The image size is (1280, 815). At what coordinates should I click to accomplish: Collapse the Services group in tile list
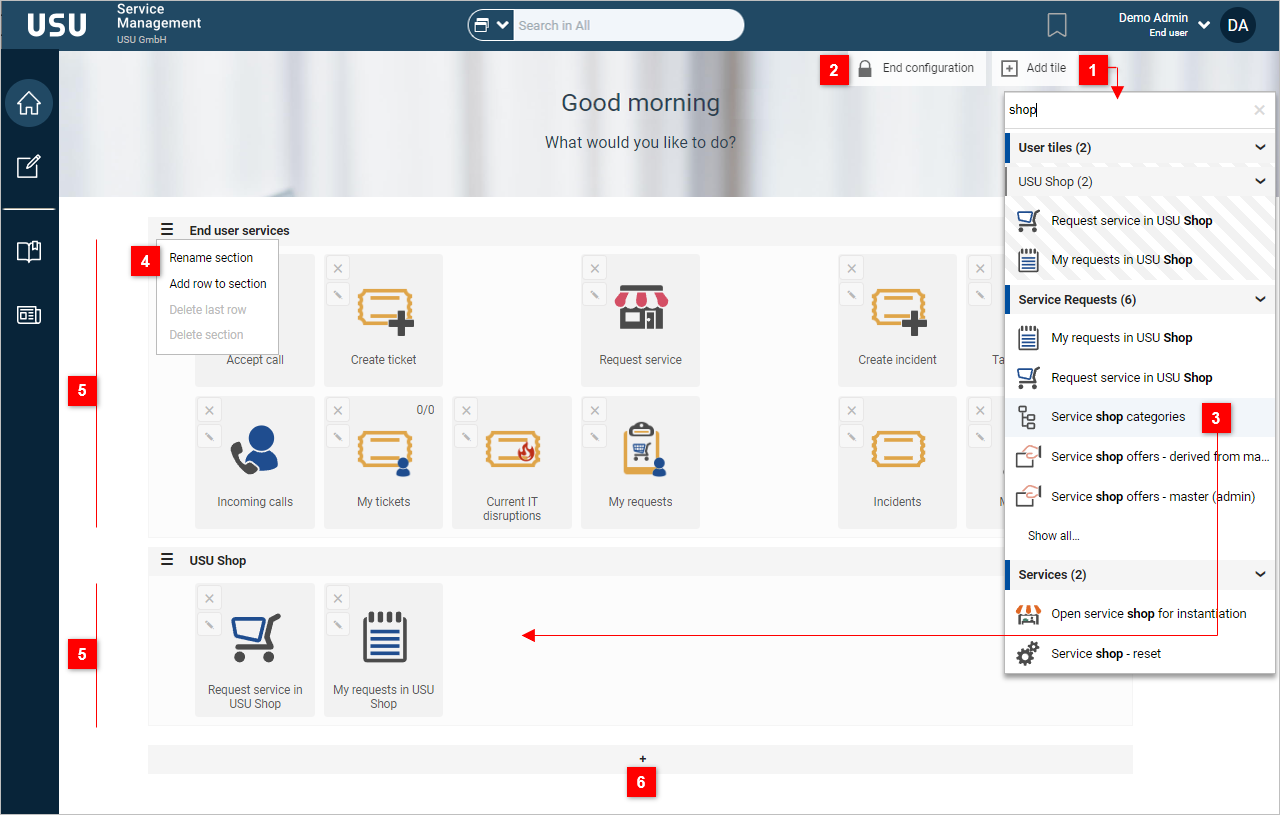(1260, 575)
